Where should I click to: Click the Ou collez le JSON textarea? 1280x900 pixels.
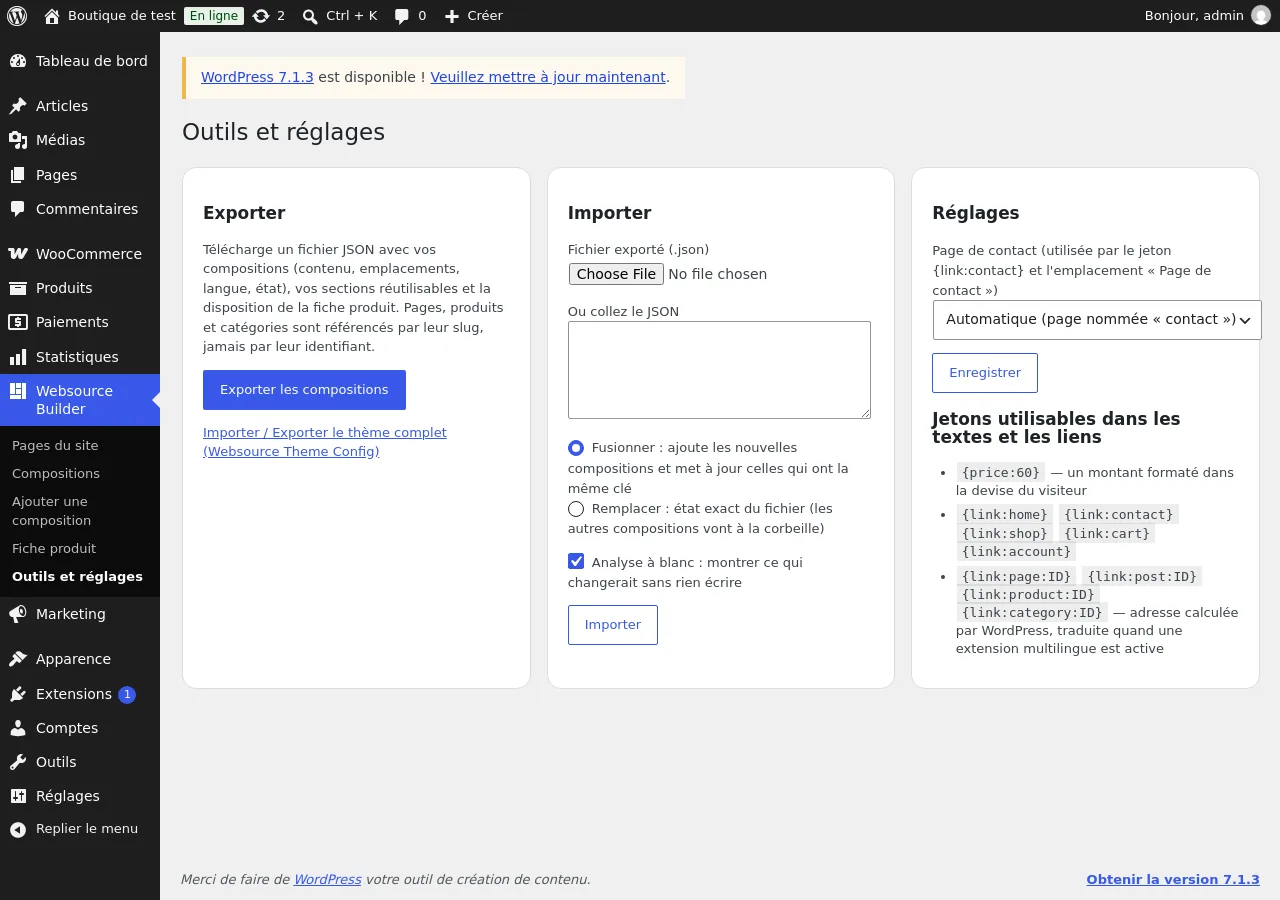click(719, 370)
